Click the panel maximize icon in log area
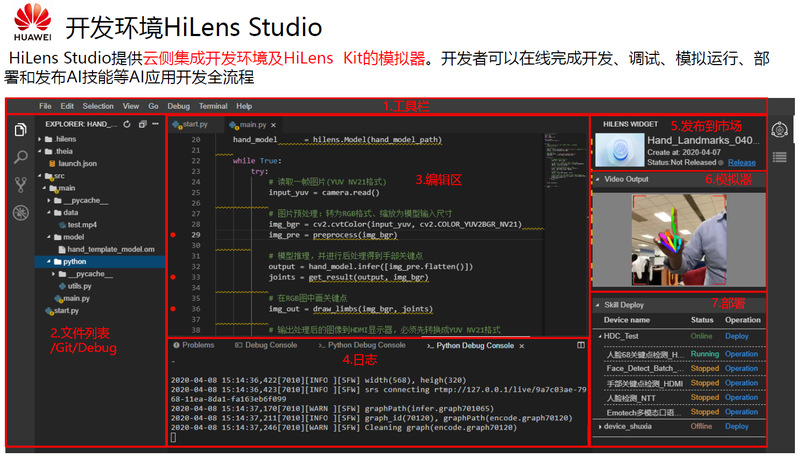 point(580,345)
